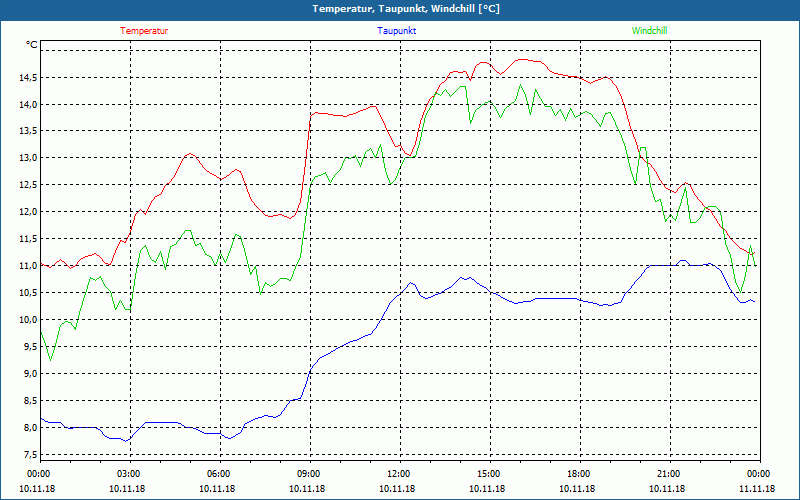Click the 15:00 time axis label
The image size is (800, 500).
[488, 474]
